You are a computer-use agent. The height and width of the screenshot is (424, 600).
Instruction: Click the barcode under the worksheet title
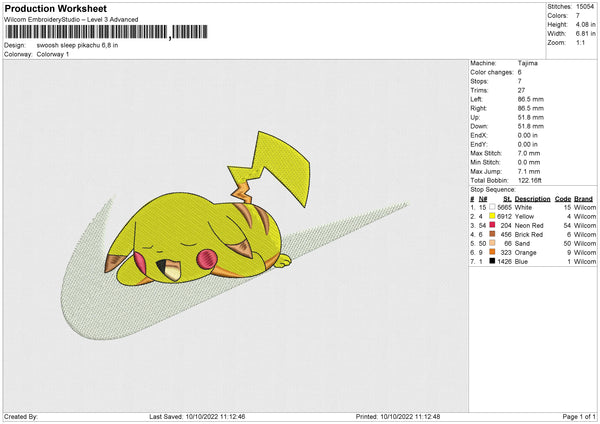pyautogui.click(x=107, y=32)
